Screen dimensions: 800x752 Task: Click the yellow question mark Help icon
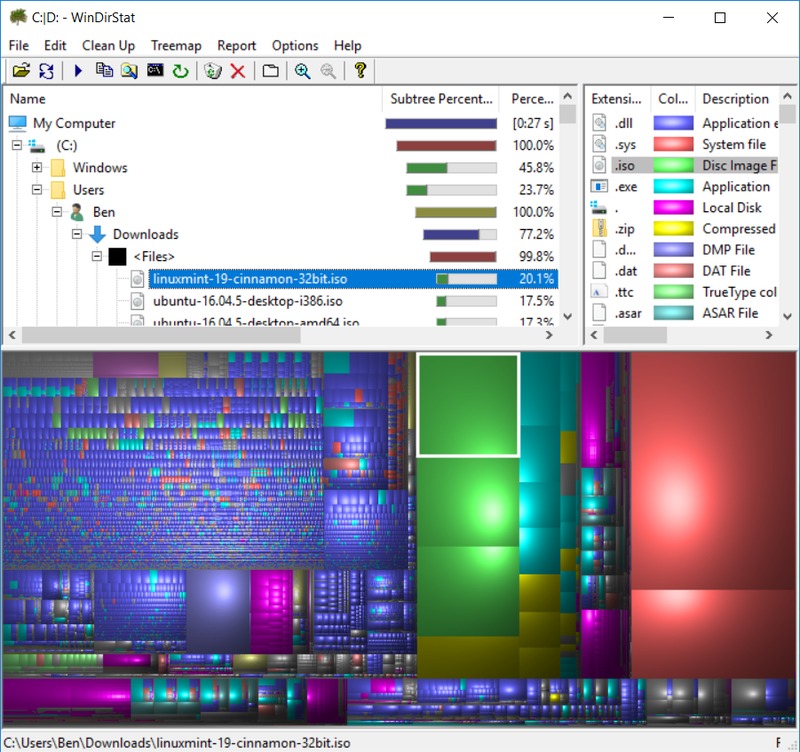pyautogui.click(x=360, y=71)
